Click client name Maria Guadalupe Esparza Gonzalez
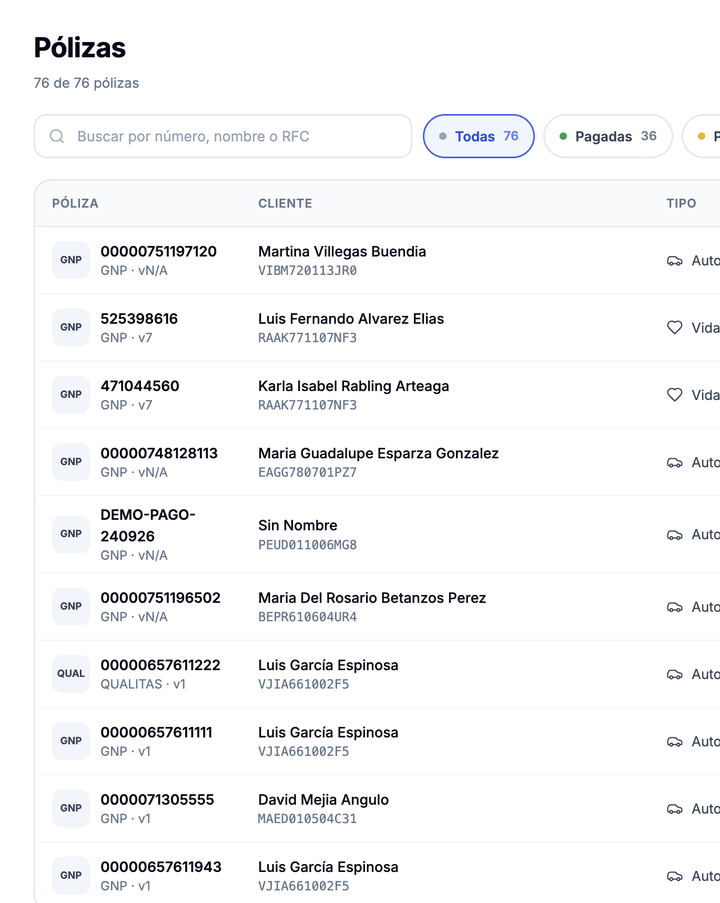 pyautogui.click(x=378, y=454)
